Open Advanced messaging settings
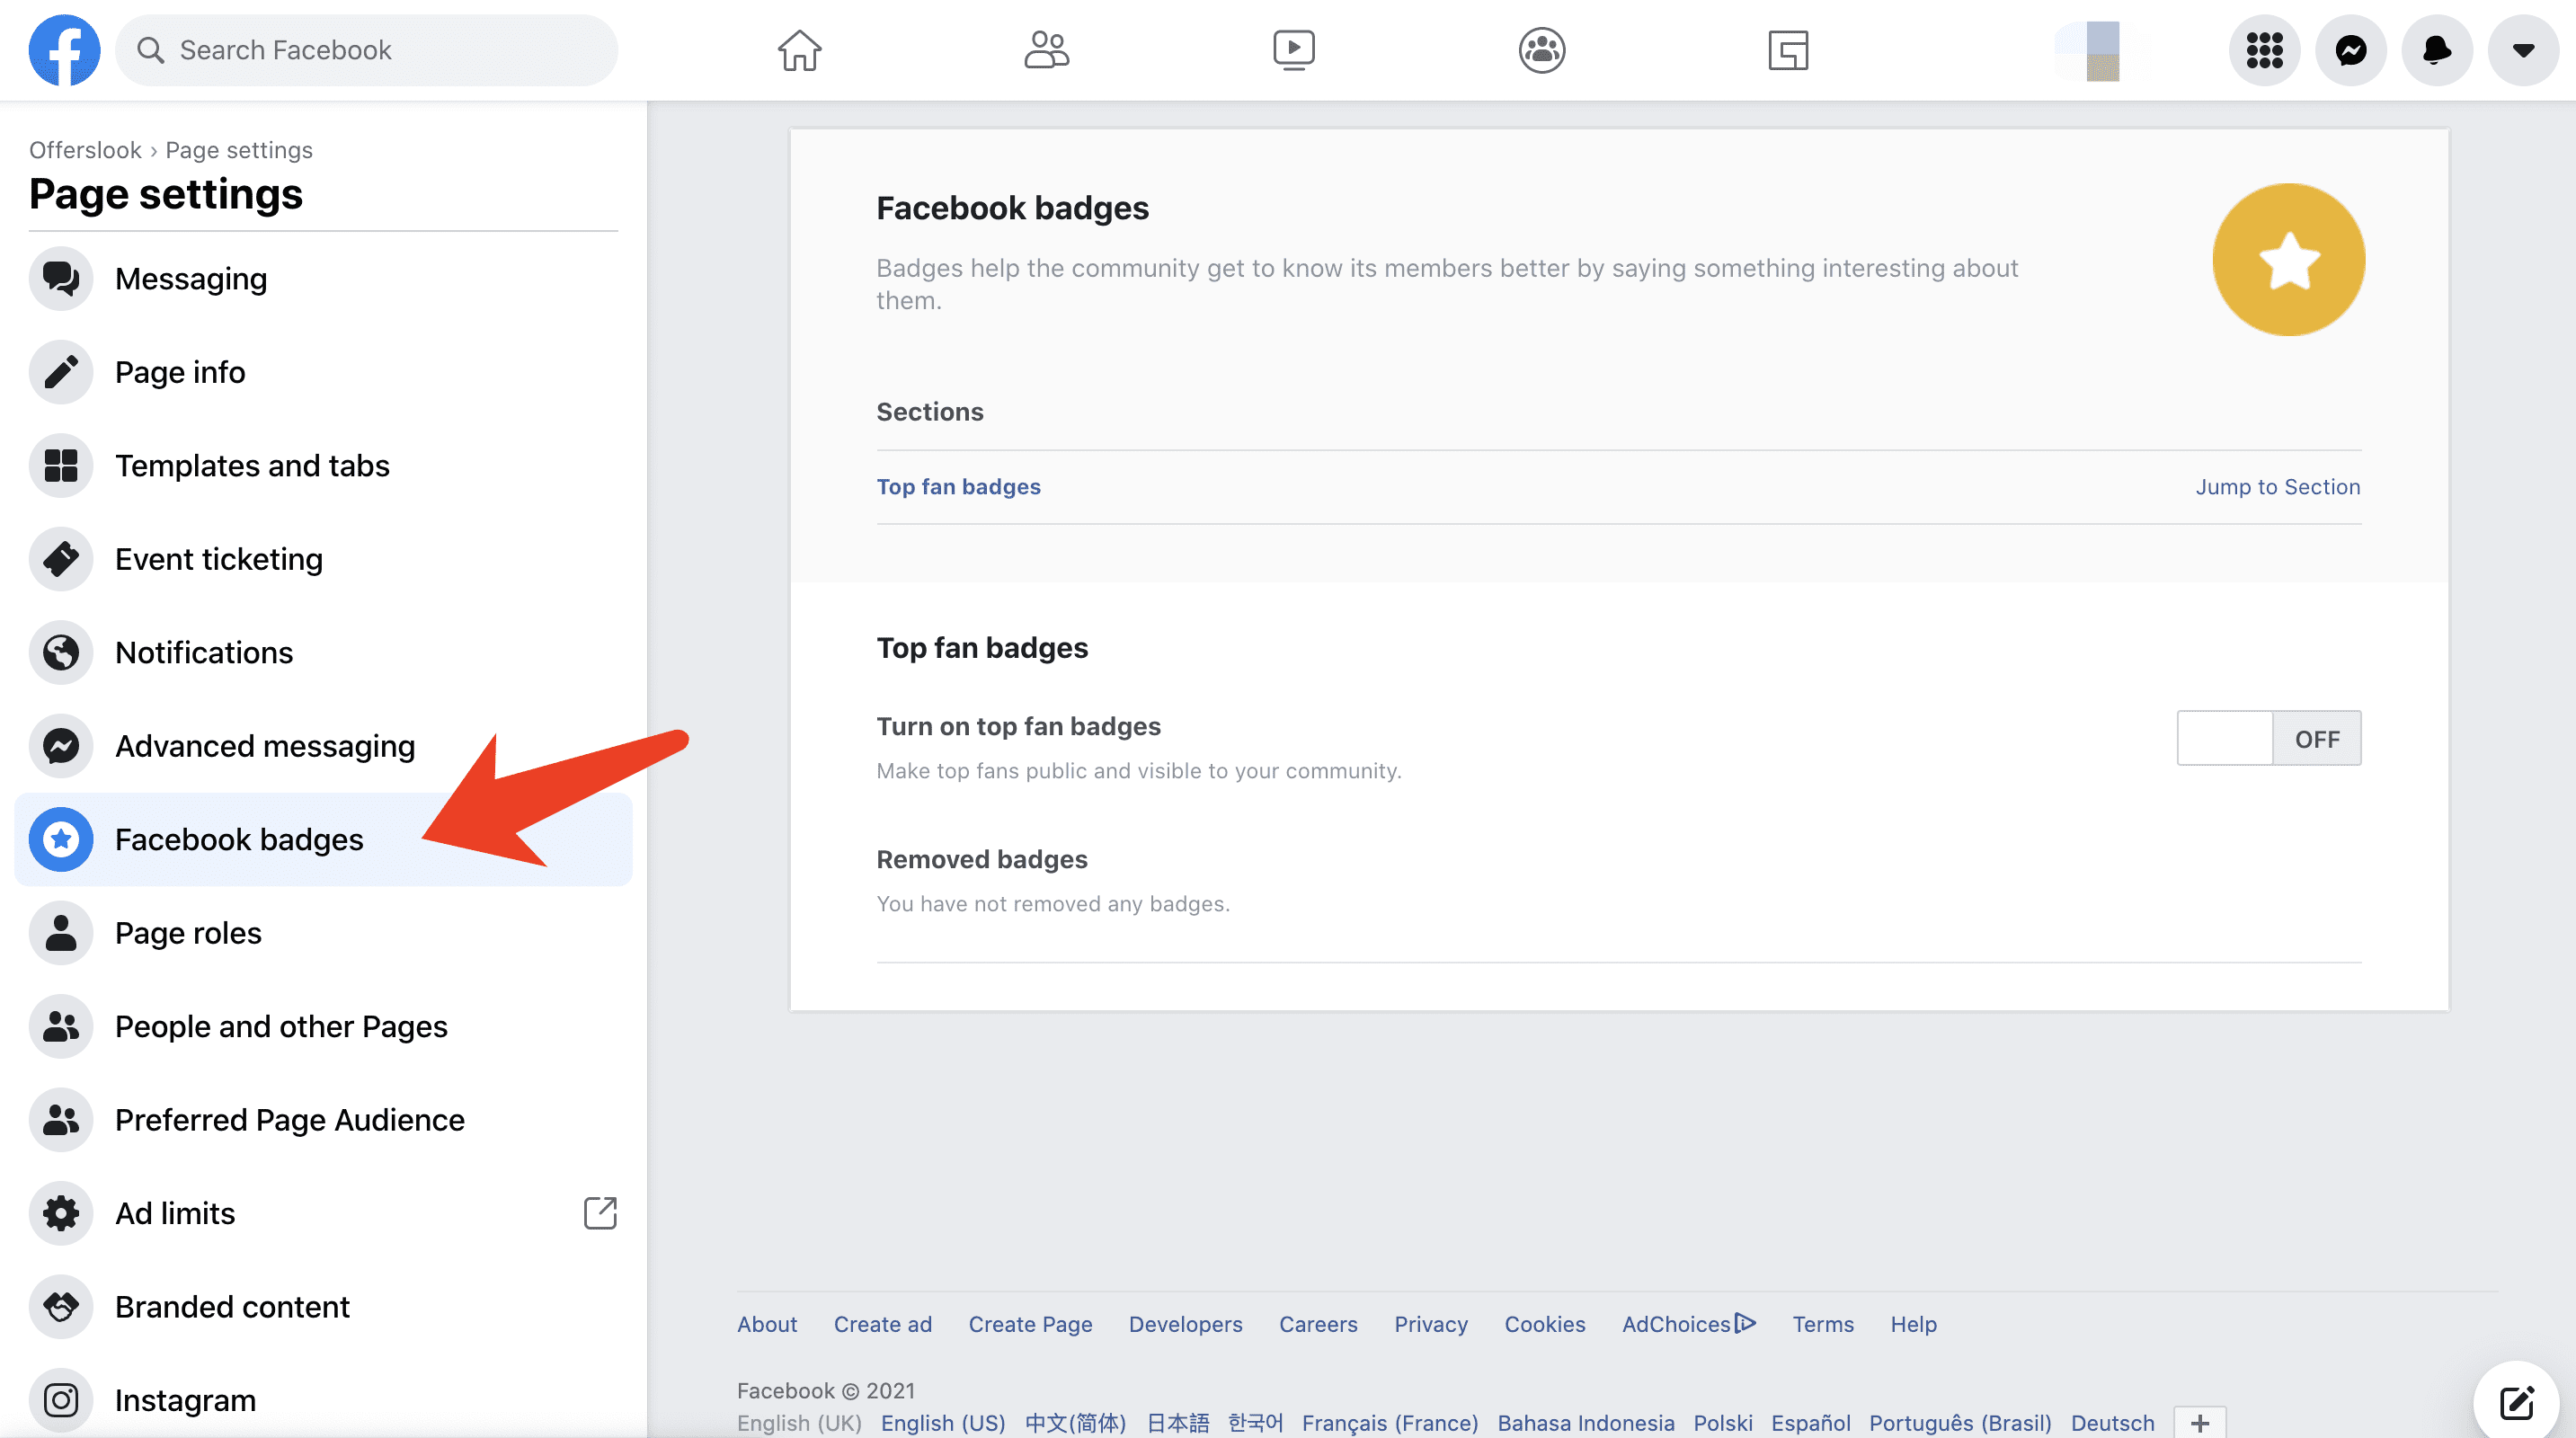 [x=263, y=745]
